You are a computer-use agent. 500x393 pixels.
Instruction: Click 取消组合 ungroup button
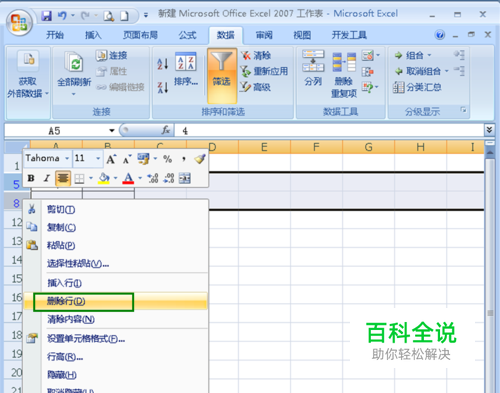pos(422,71)
